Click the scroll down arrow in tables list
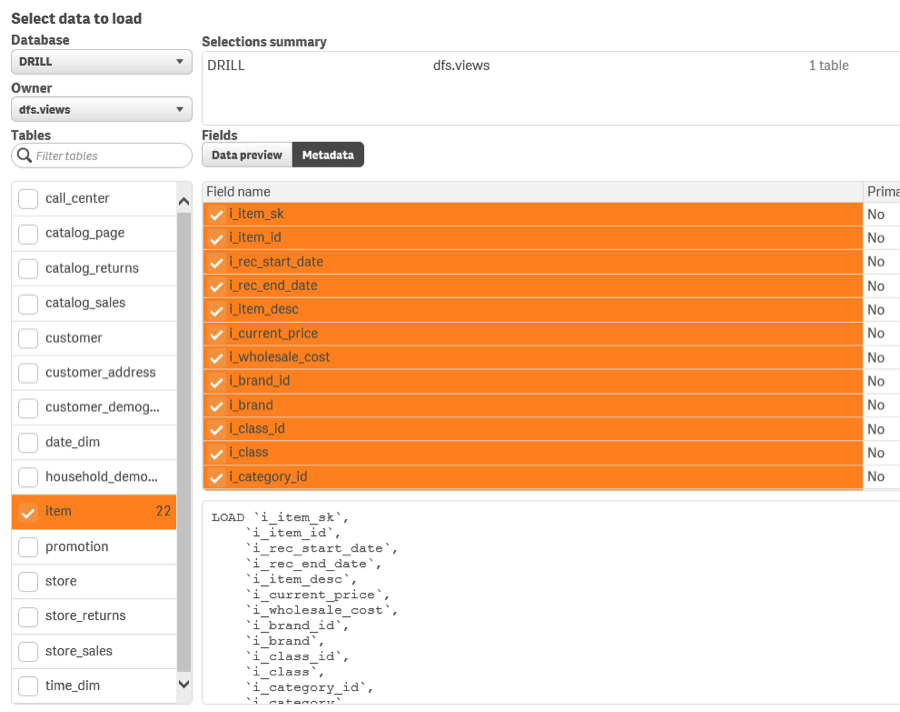The image size is (900, 712). pyautogui.click(x=183, y=684)
